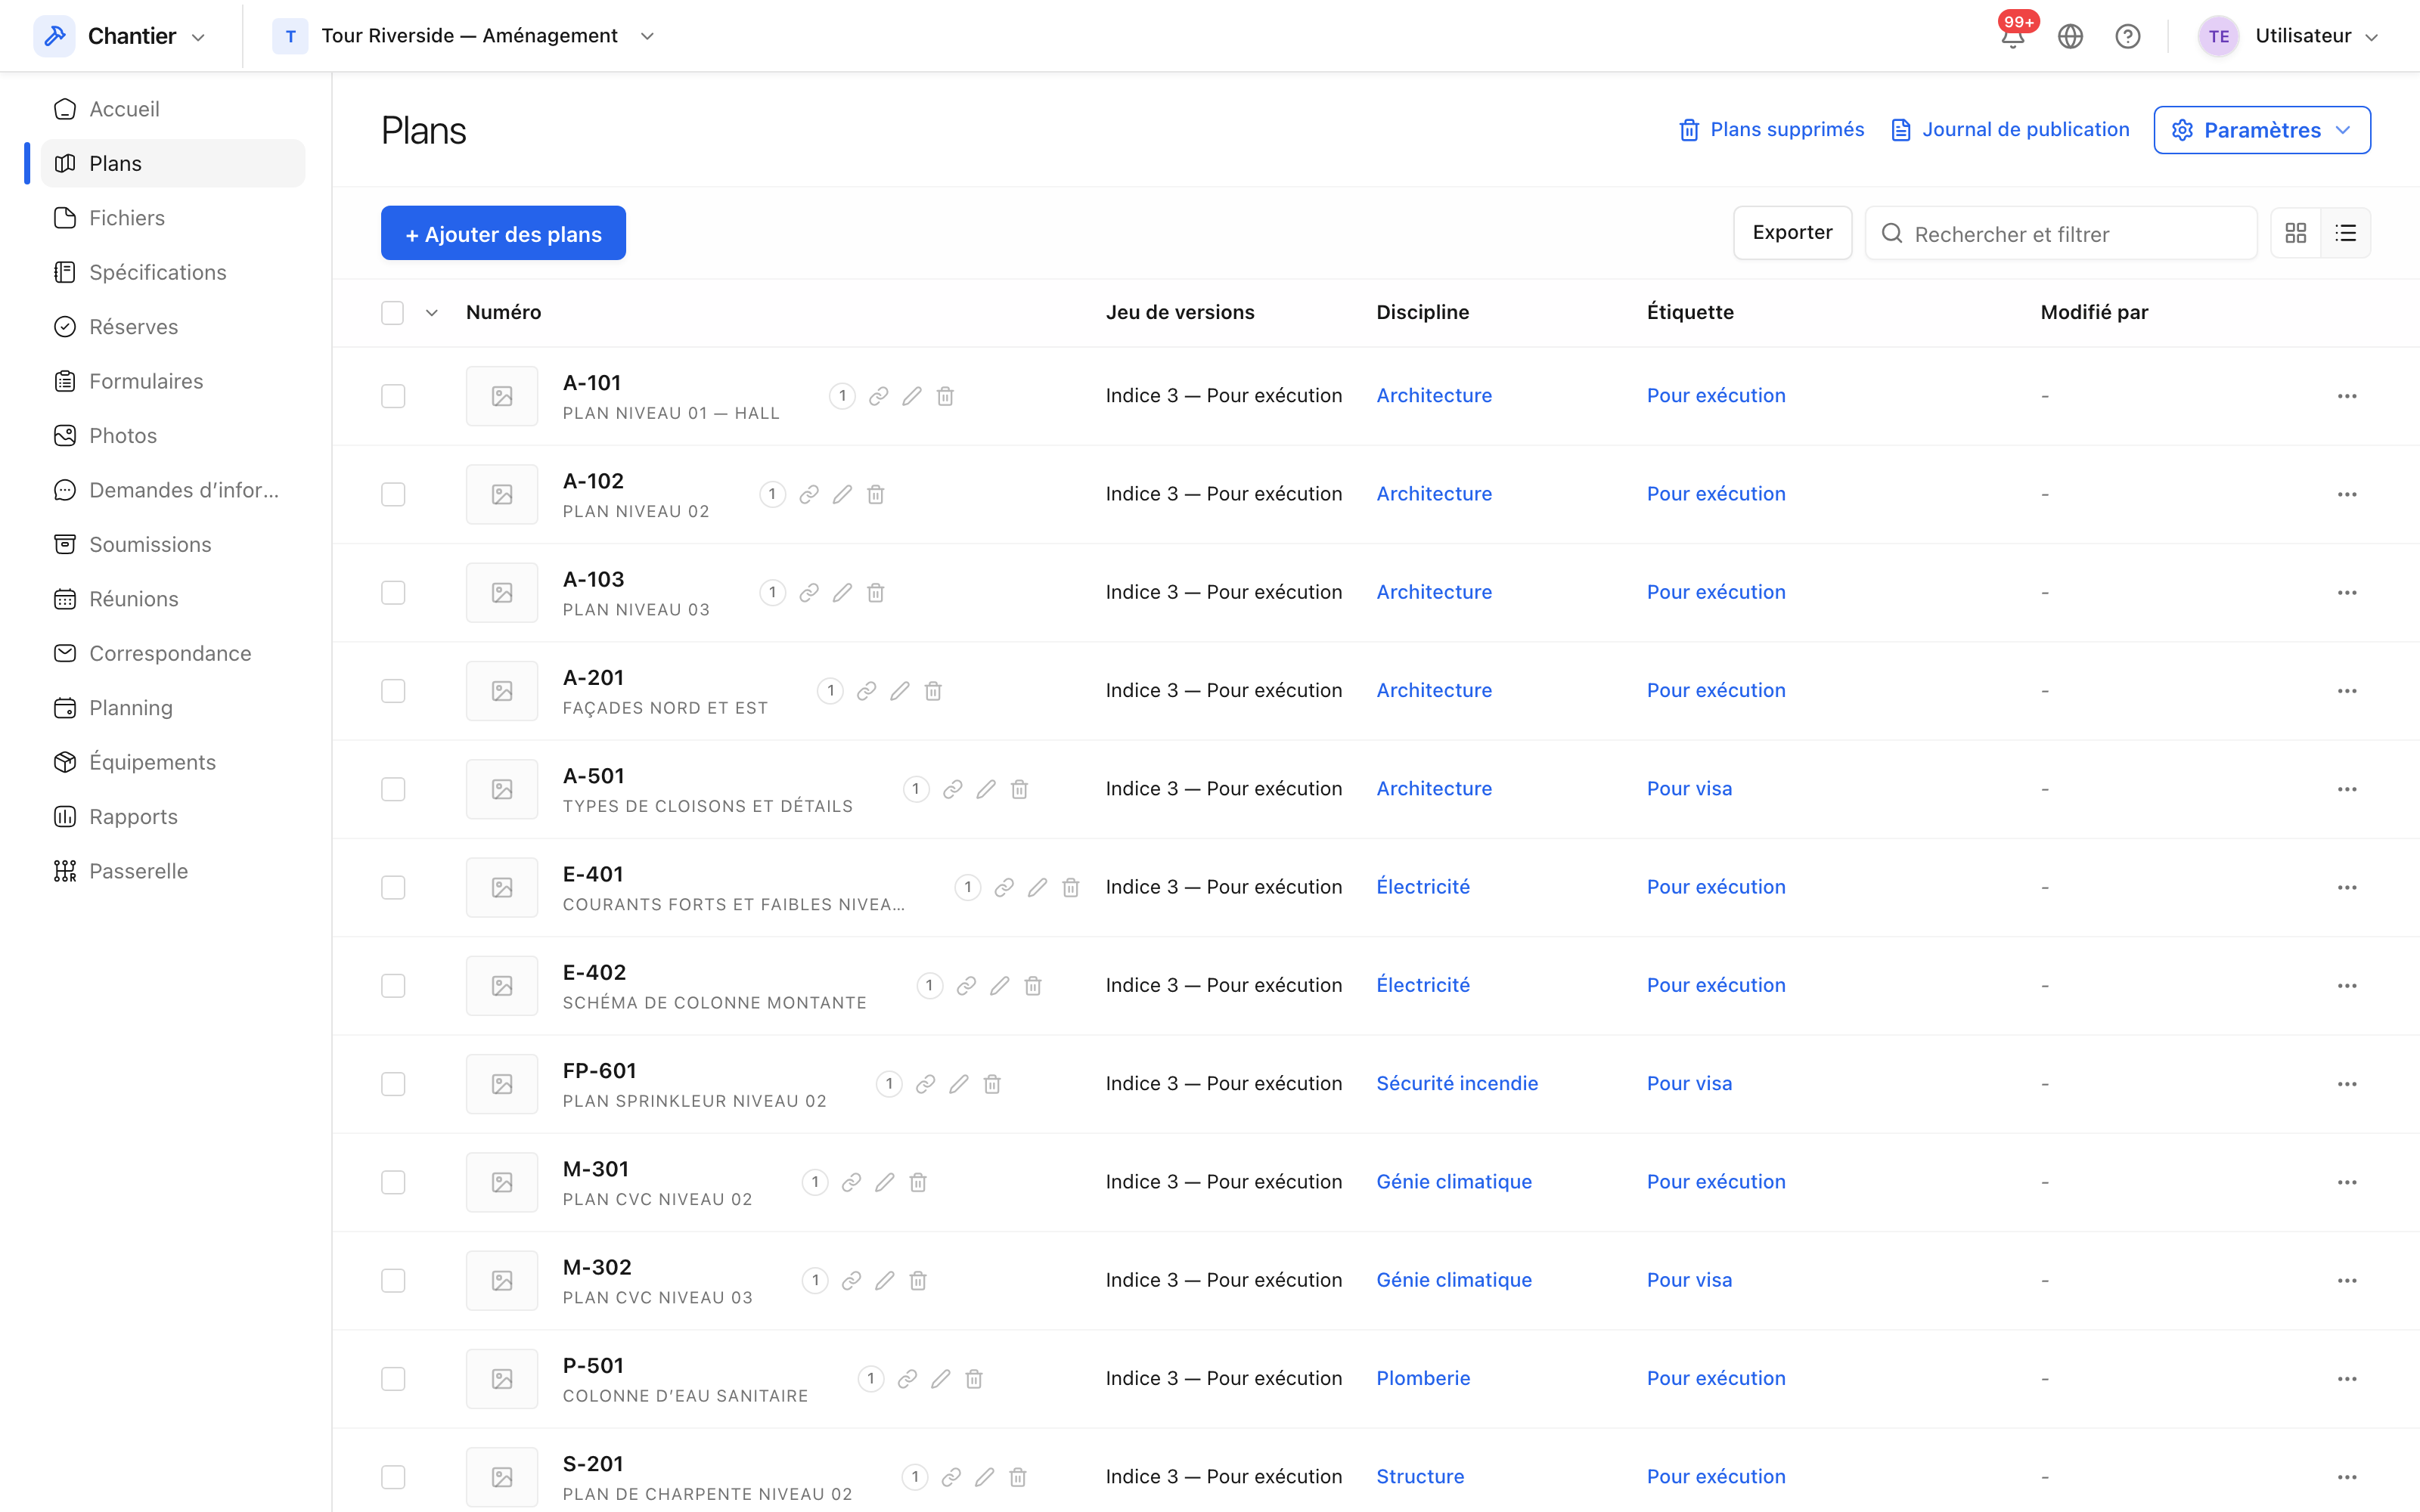Focus the Rechercher et filtrer search field
This screenshot has height=1512, width=2420.
click(2060, 233)
